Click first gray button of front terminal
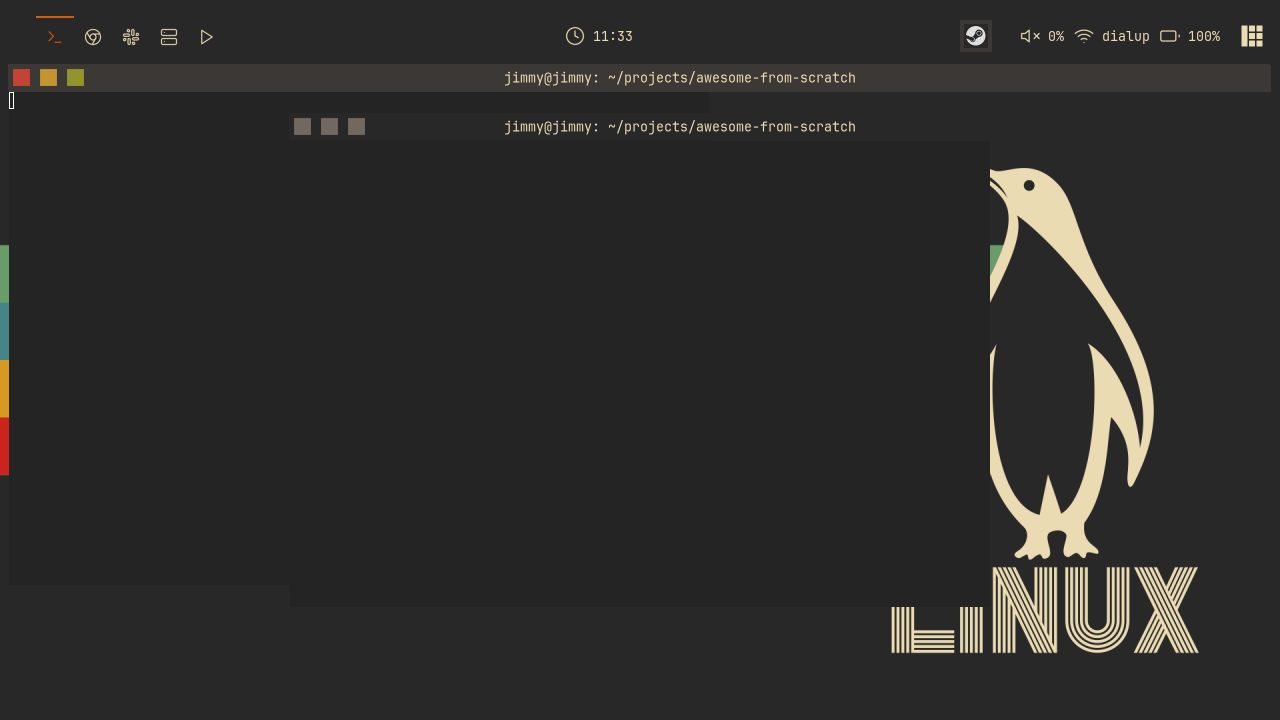Viewport: 1280px width, 720px height. point(302,127)
